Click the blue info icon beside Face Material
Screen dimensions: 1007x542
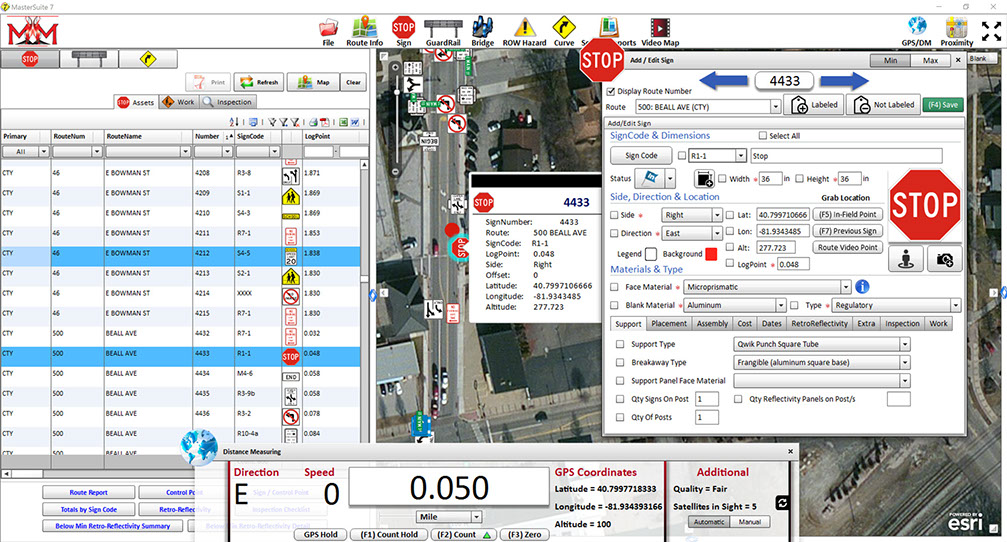click(x=862, y=287)
